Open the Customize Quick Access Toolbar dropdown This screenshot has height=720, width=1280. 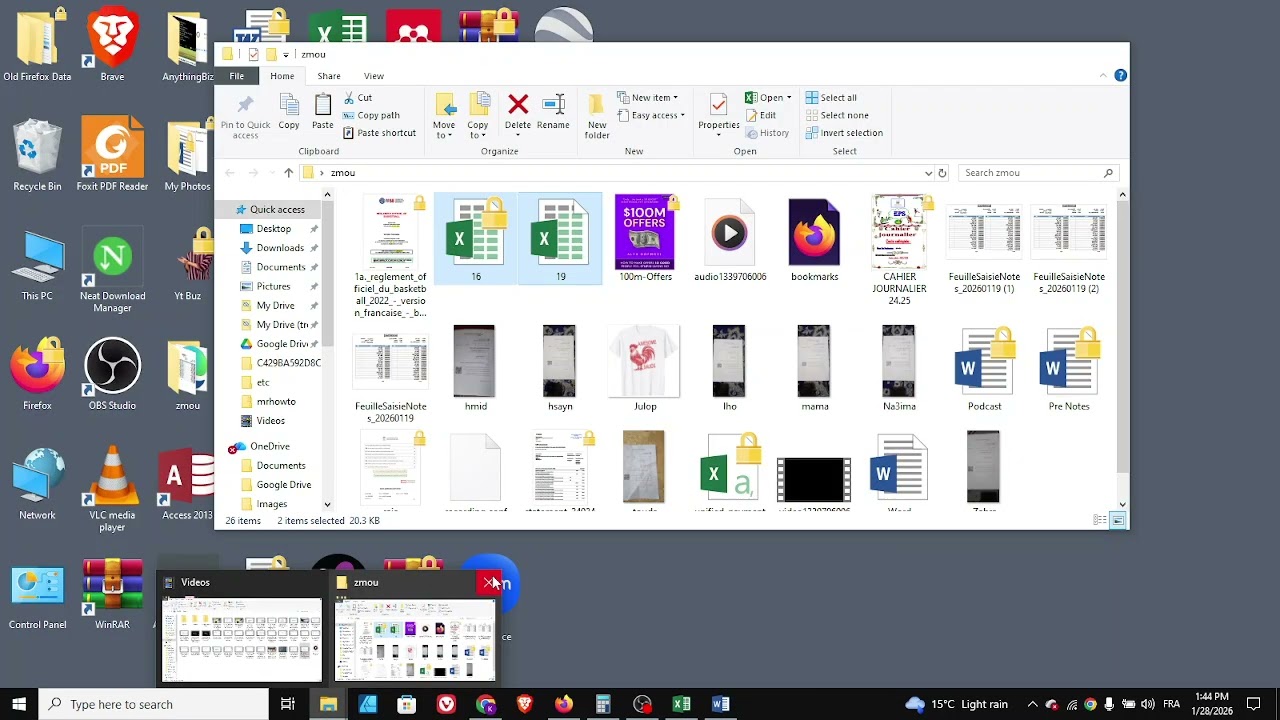pos(286,54)
